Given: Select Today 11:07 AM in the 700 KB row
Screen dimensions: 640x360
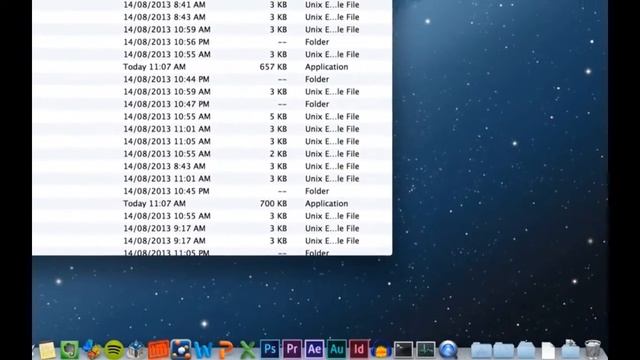Looking at the screenshot, I should 155,204.
